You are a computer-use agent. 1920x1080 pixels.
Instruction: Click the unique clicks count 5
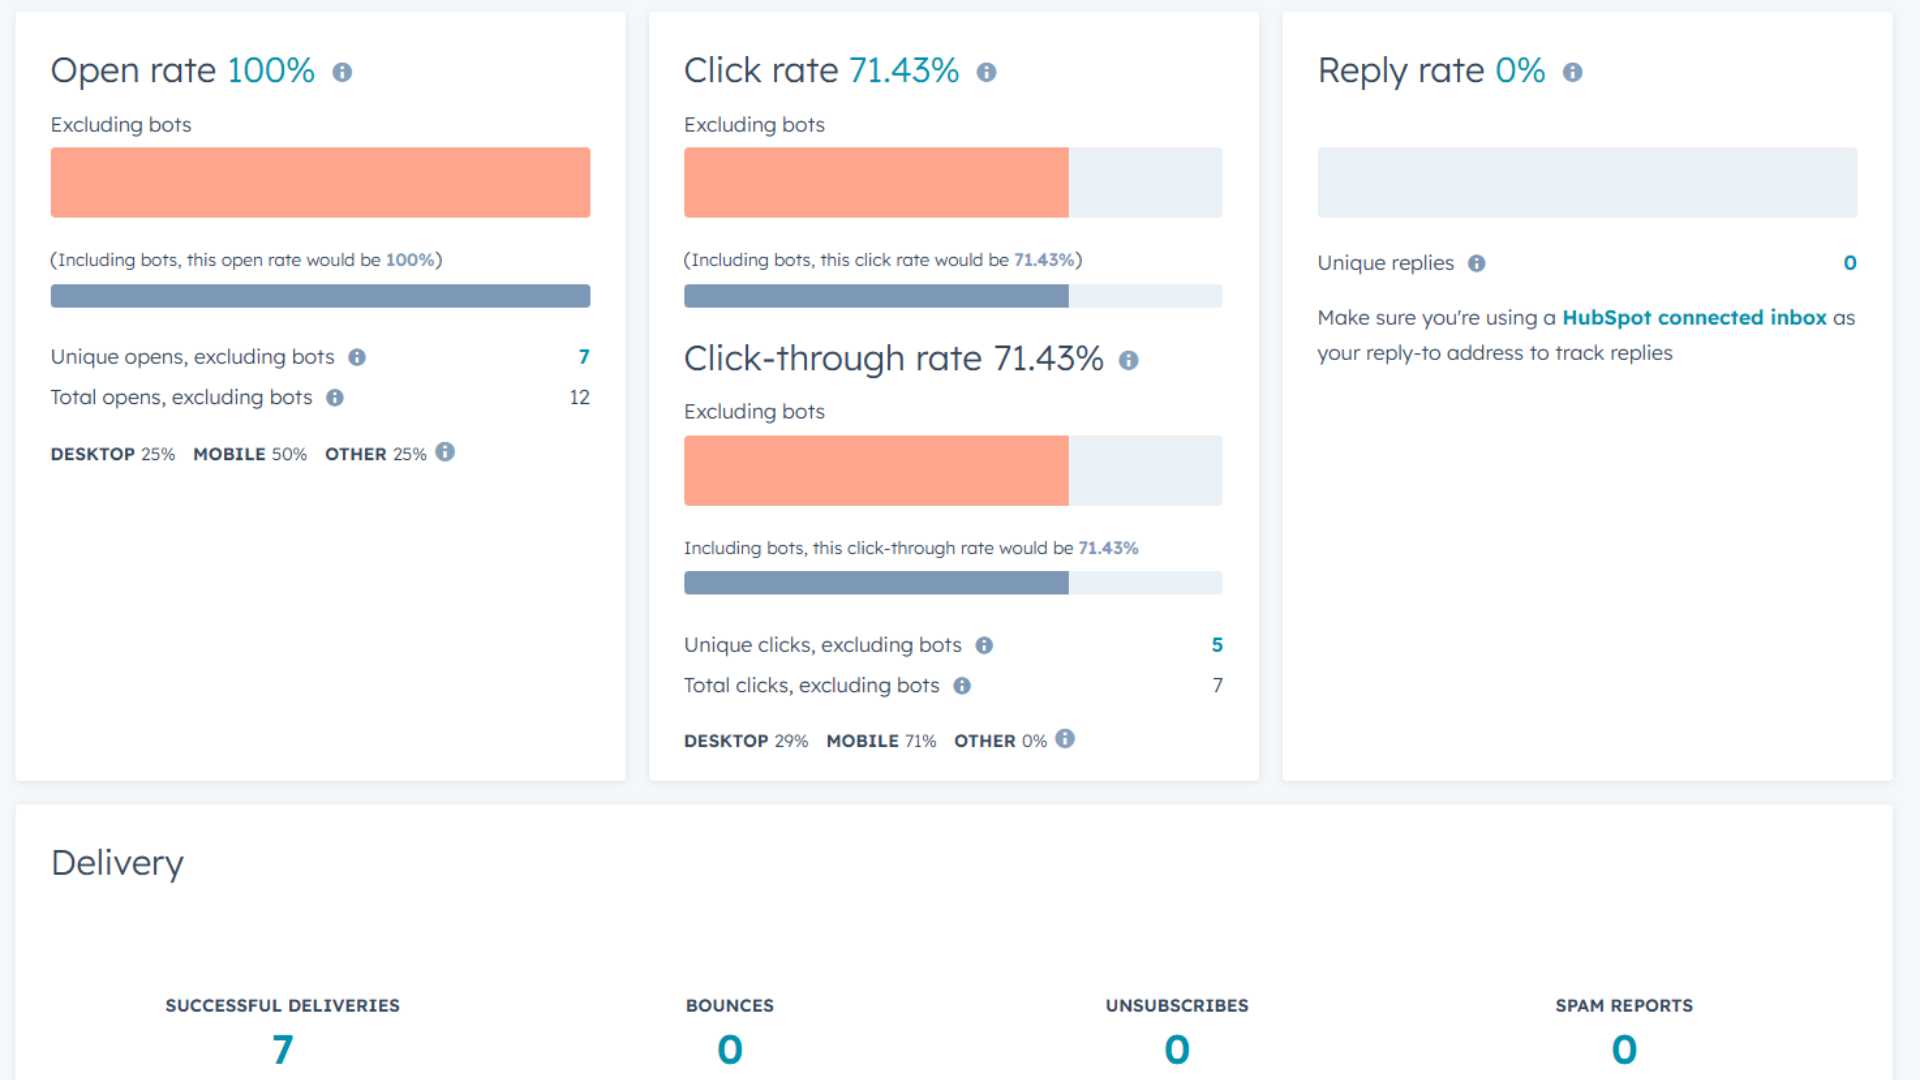tap(1217, 645)
